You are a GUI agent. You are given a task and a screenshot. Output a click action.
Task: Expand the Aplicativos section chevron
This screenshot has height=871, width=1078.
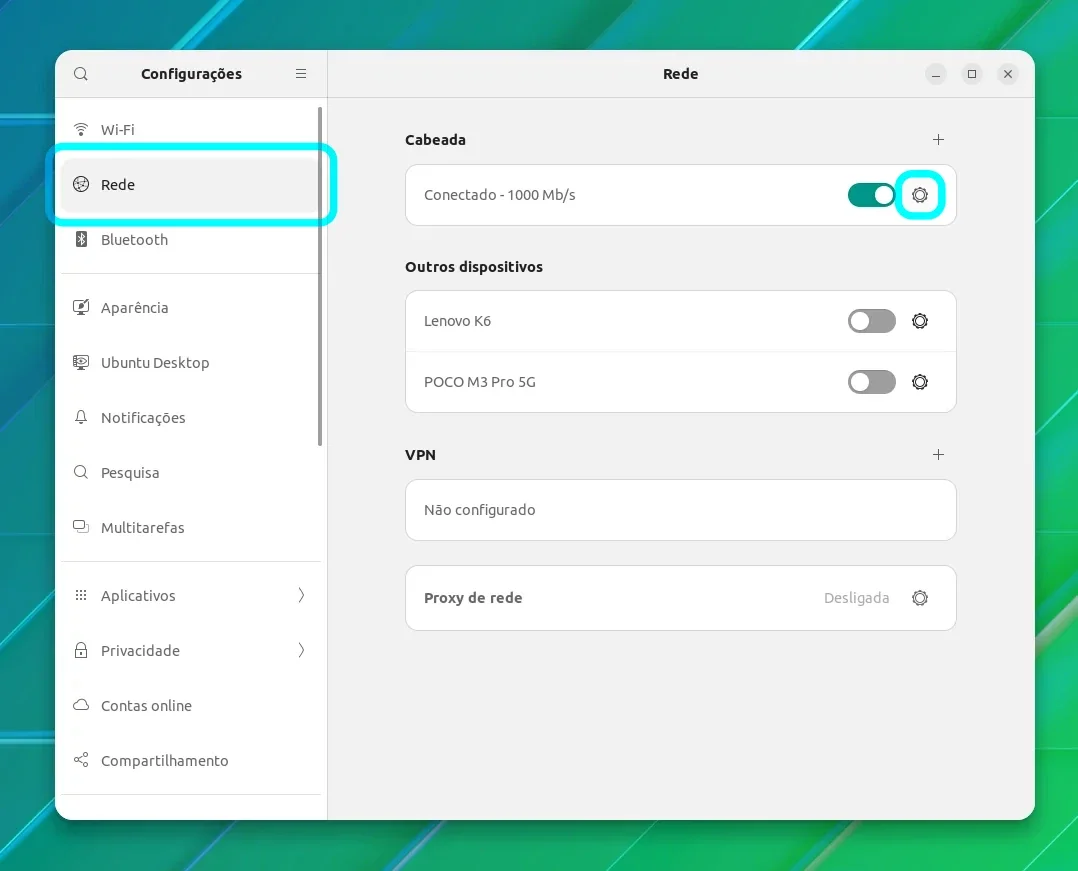coord(301,595)
